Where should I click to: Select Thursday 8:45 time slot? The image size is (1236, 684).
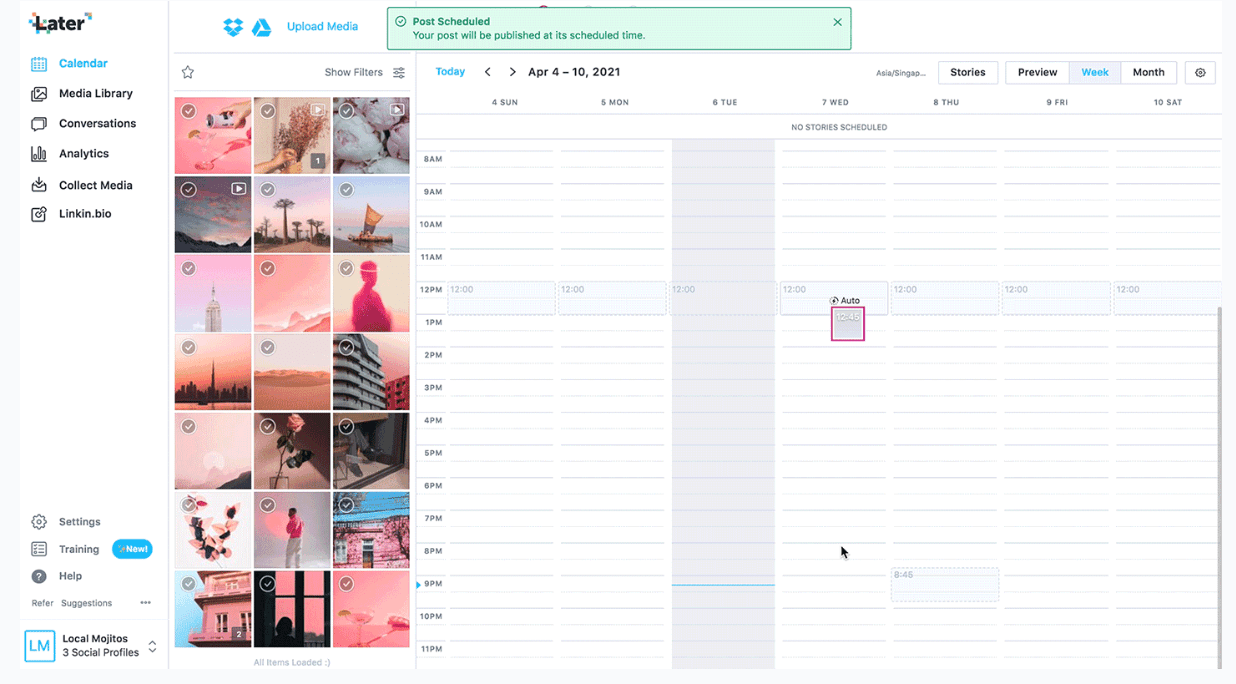click(x=945, y=585)
